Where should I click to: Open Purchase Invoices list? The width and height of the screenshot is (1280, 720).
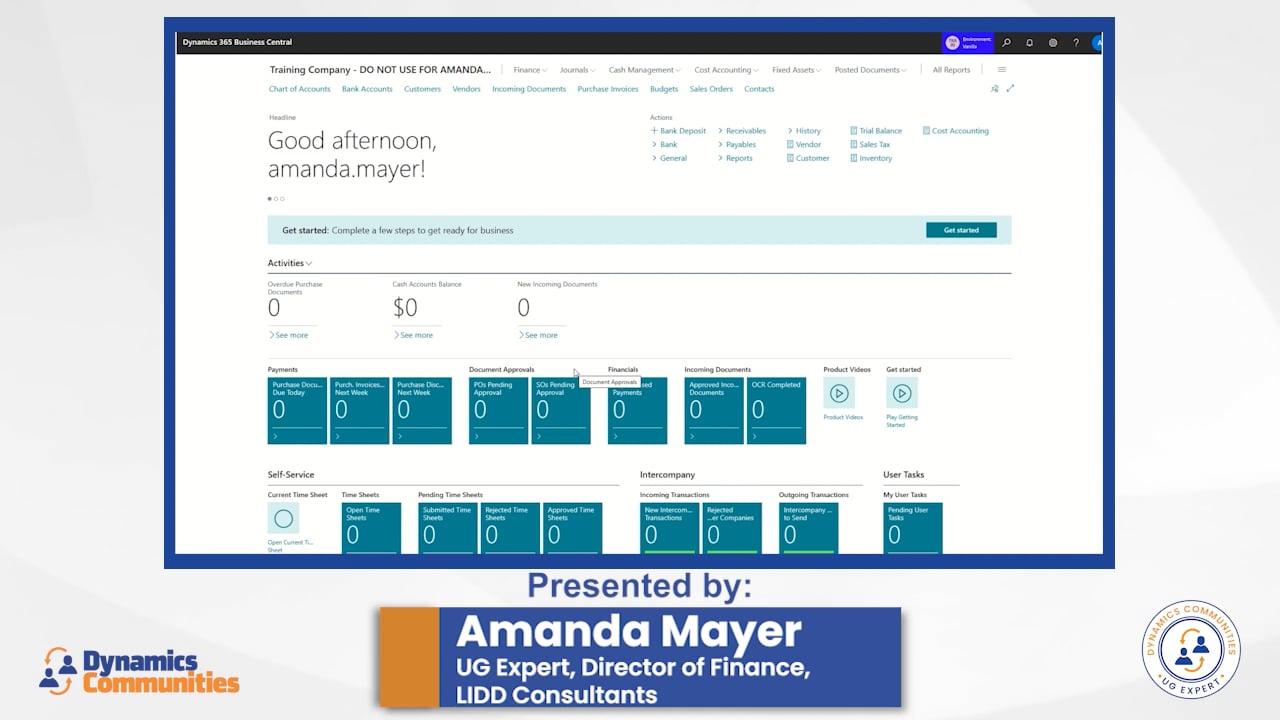pyautogui.click(x=608, y=89)
